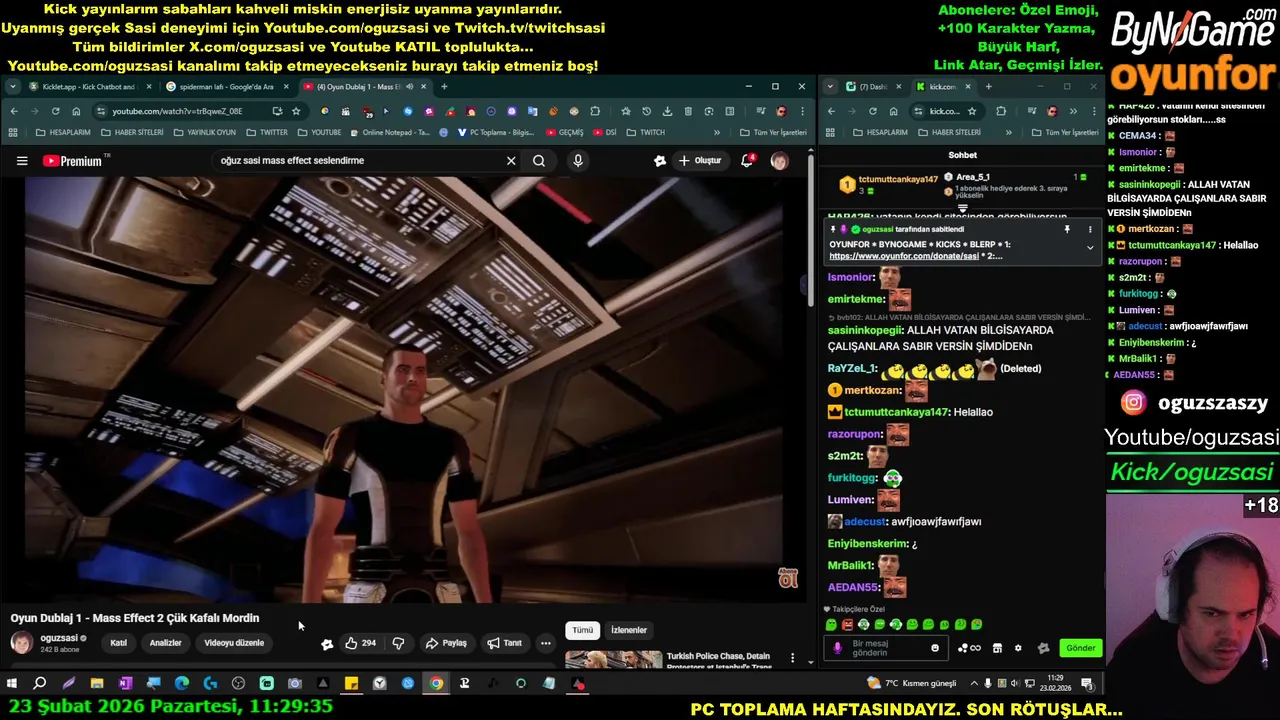The image size is (1280, 720).
Task: Click the Tanıt promote button
Action: [x=504, y=643]
